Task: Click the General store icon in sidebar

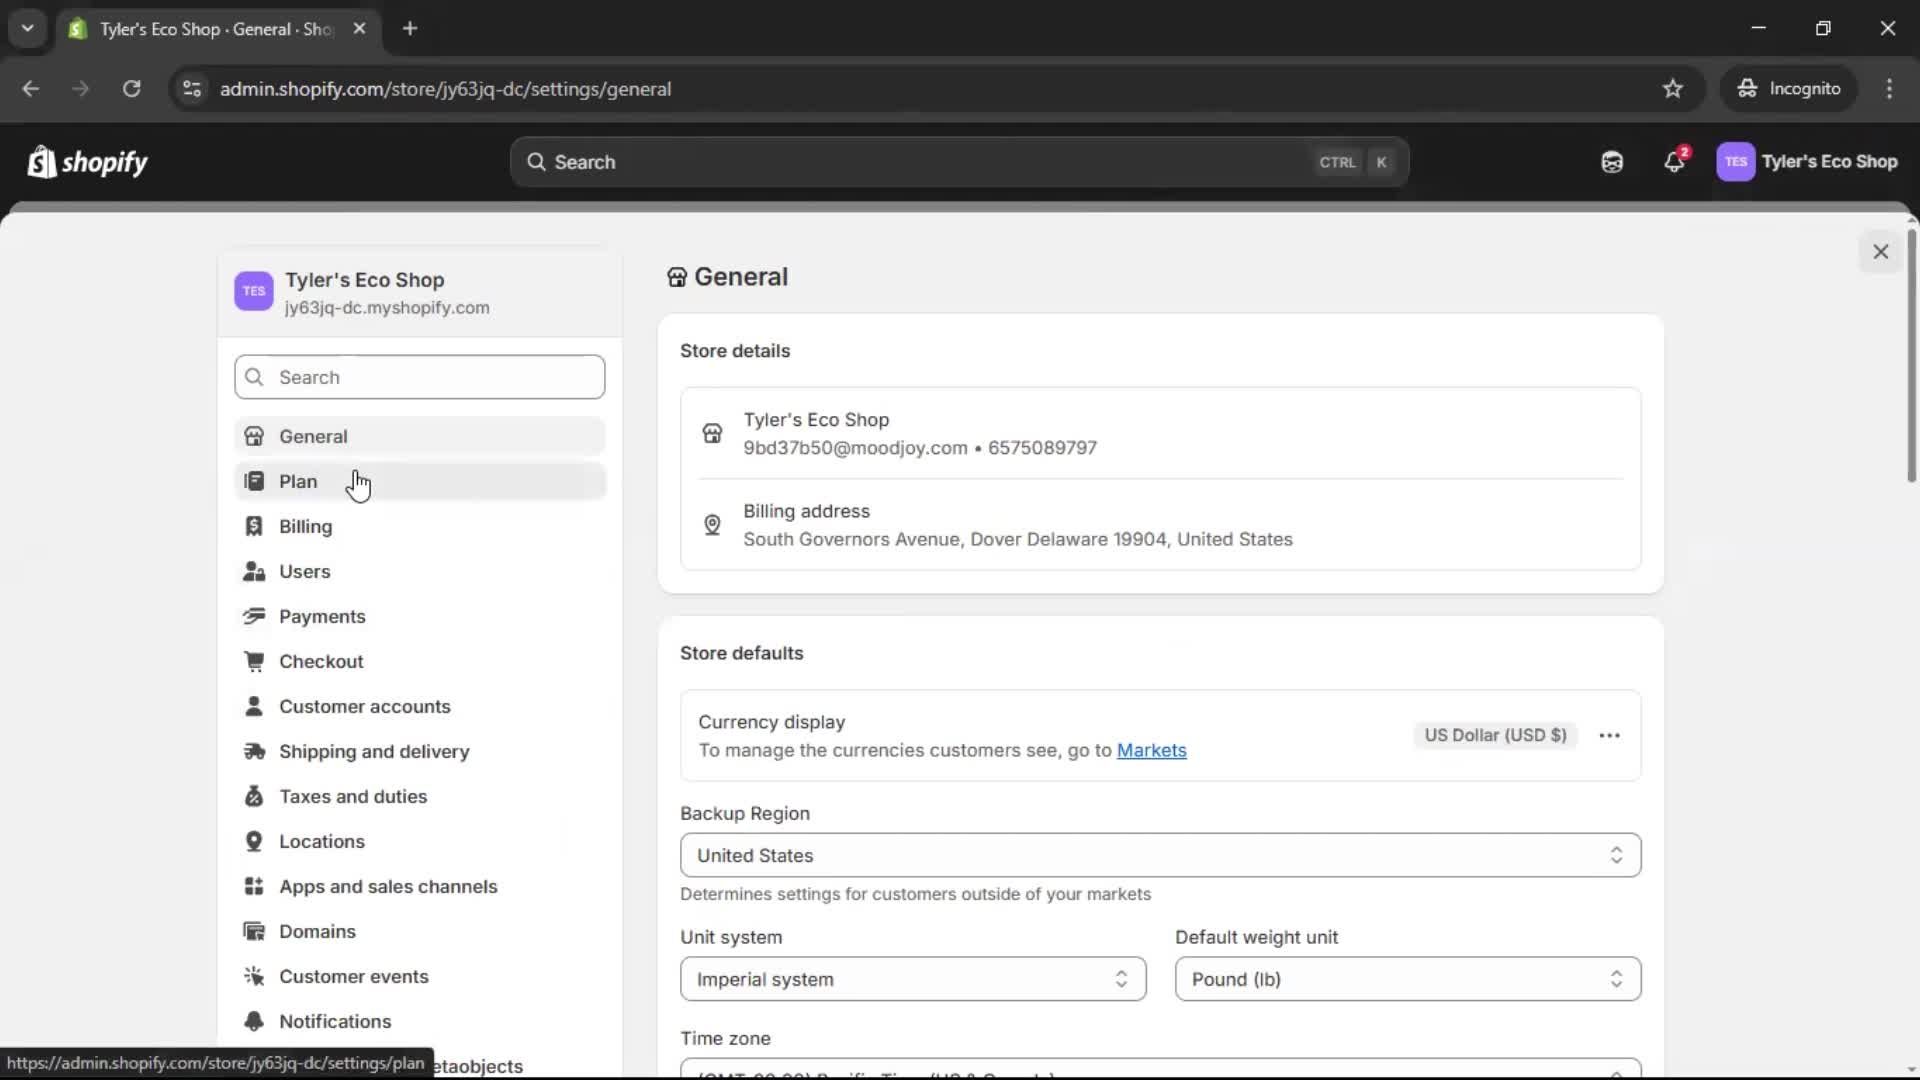Action: pos(254,436)
